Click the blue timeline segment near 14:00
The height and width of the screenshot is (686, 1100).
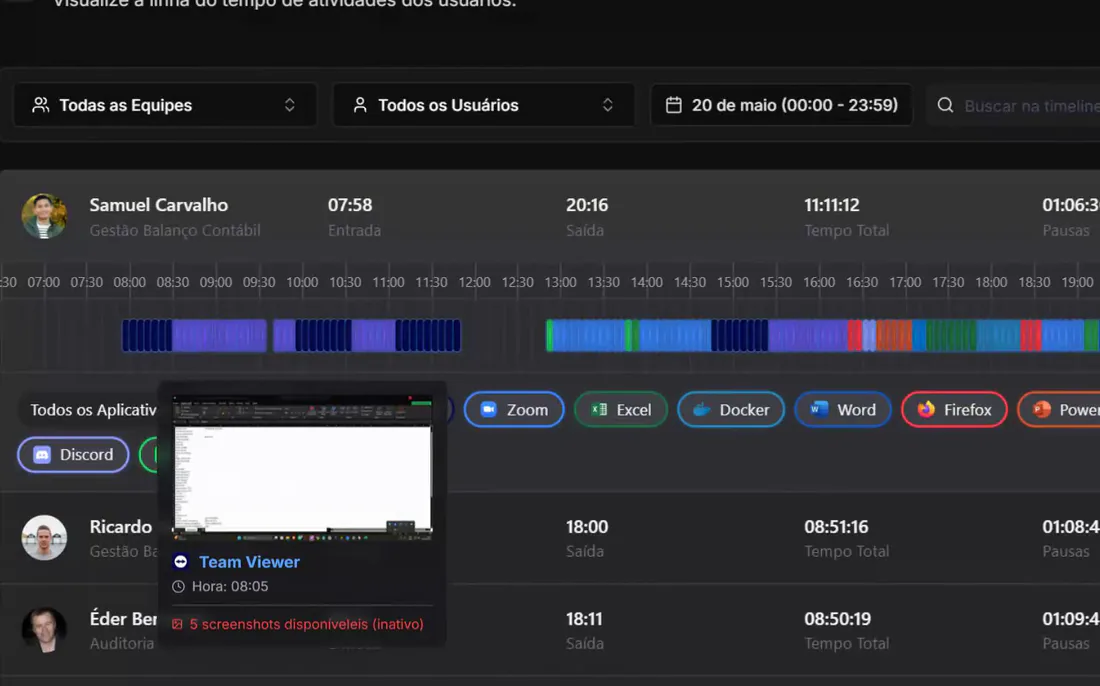[x=675, y=335]
